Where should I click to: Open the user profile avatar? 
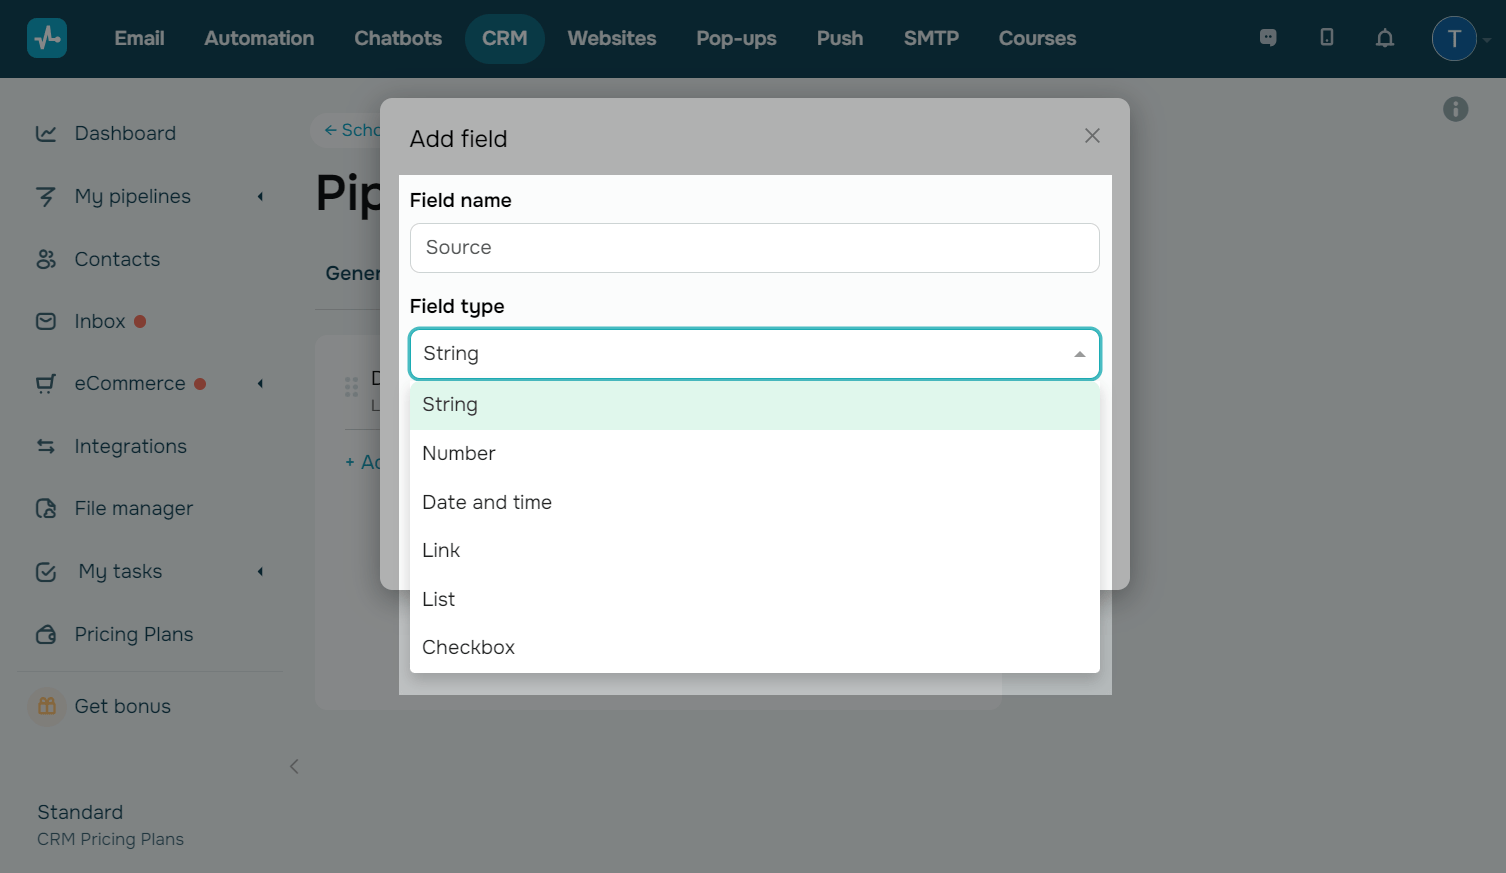pyautogui.click(x=1454, y=39)
